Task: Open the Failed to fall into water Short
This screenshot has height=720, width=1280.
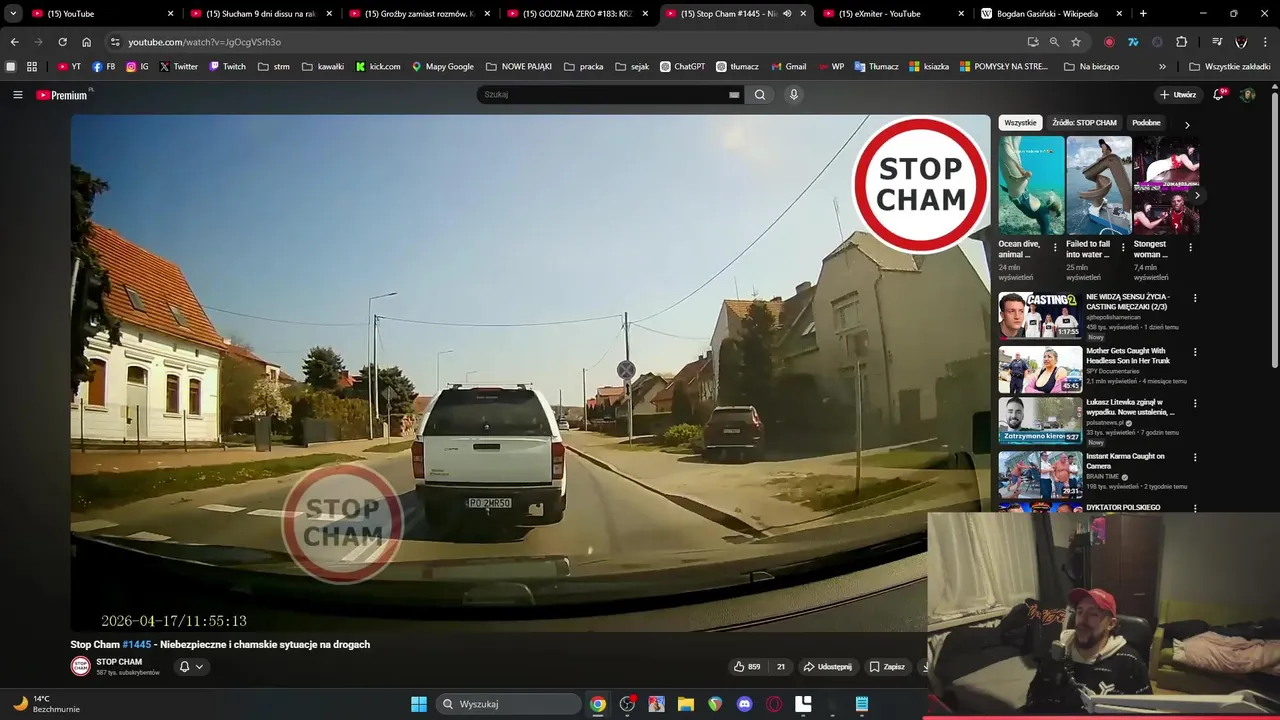Action: (1099, 186)
